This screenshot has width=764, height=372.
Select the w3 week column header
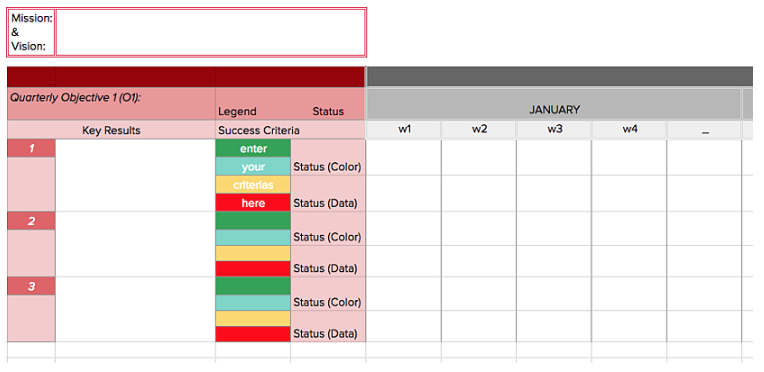point(554,130)
